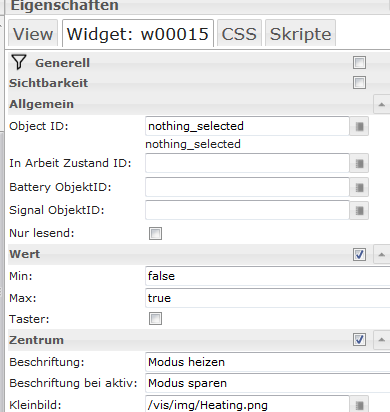Screen dimensions: 390x412
Task: Click the filter funnel icon beside Generell
Action: coord(19,62)
